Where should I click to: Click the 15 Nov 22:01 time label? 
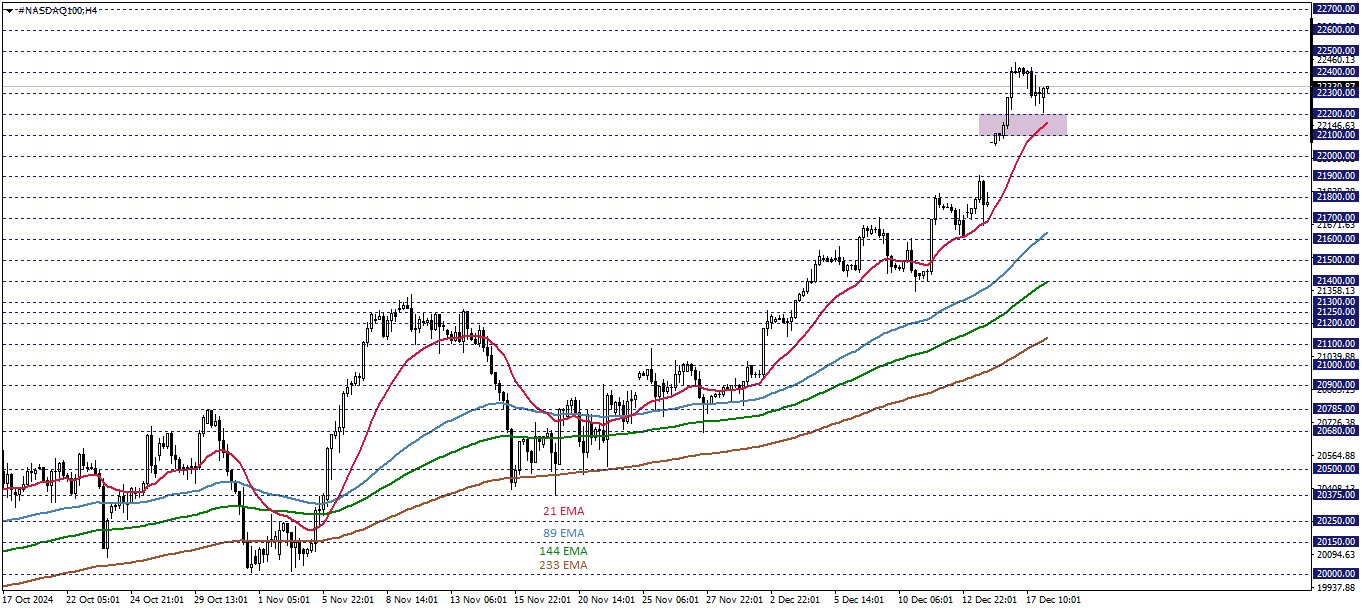[543, 600]
